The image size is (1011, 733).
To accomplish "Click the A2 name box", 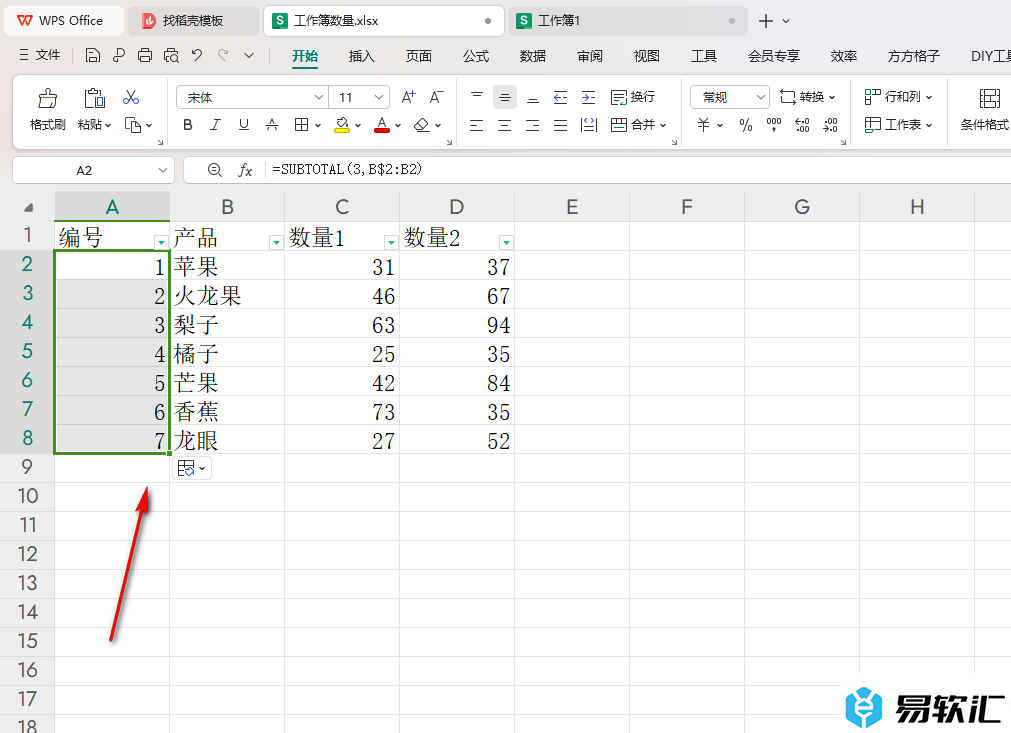I will (x=93, y=170).
